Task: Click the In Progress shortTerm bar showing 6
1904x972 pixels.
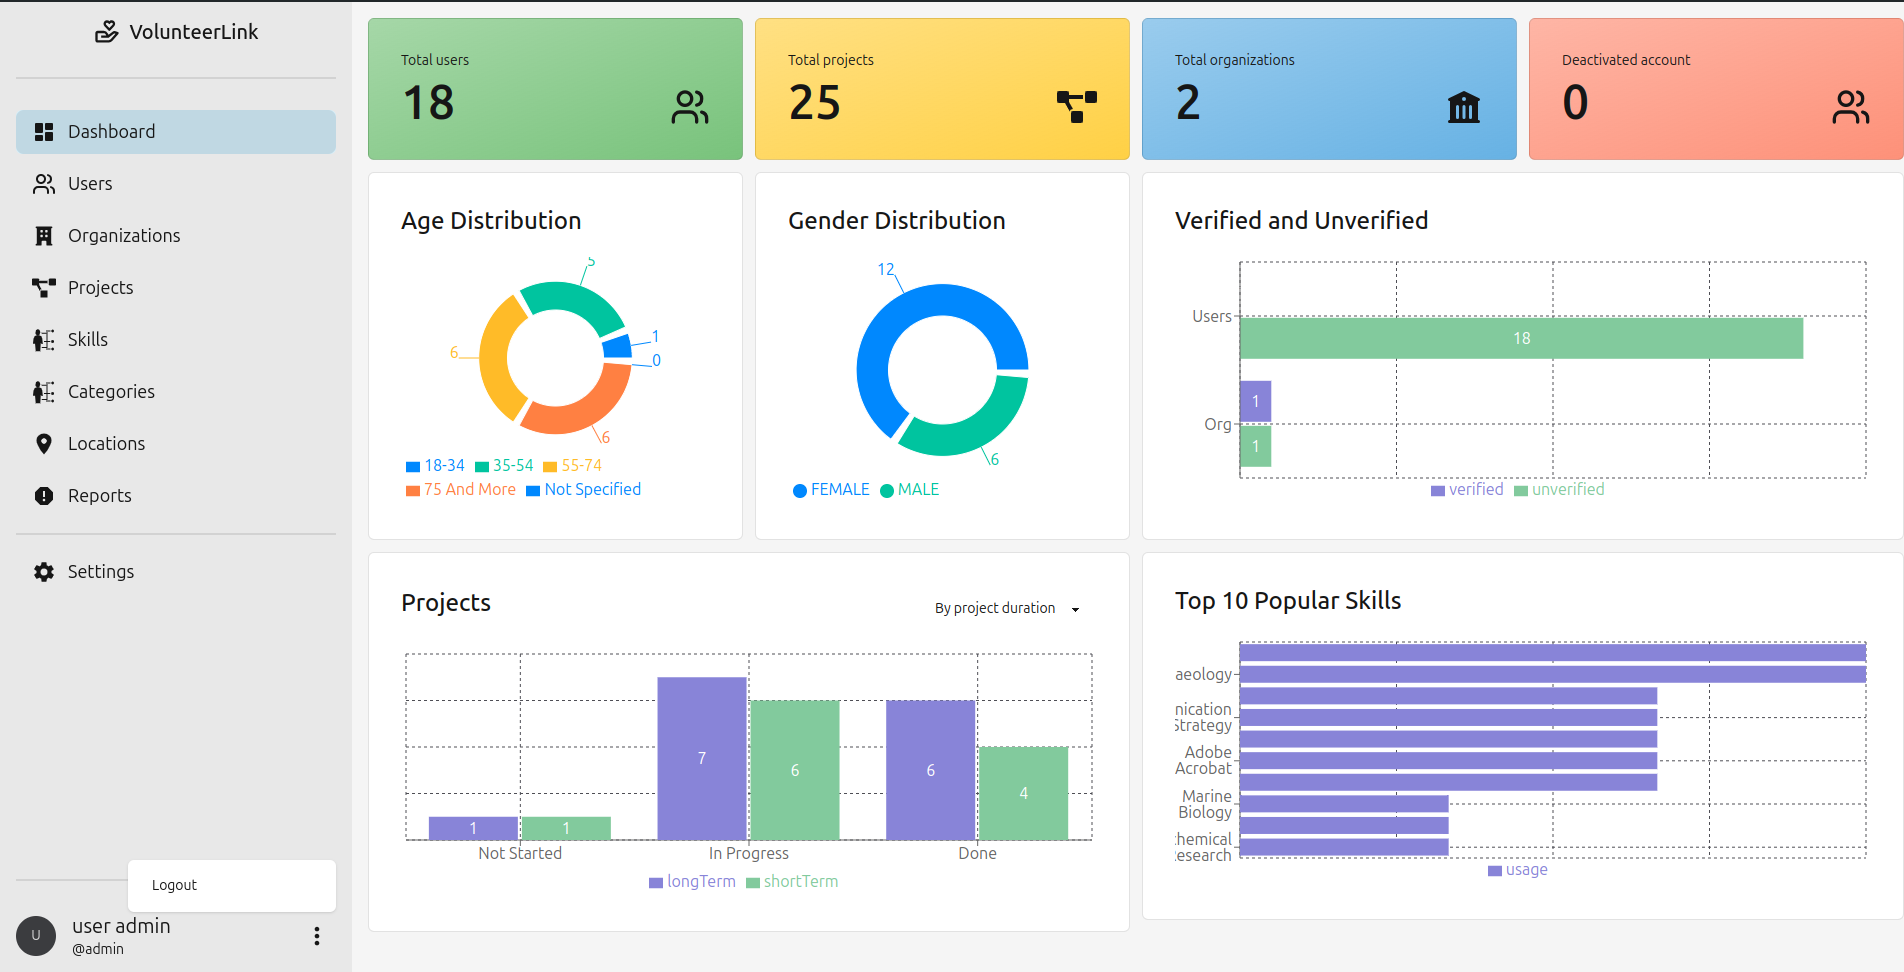Action: coord(795,770)
